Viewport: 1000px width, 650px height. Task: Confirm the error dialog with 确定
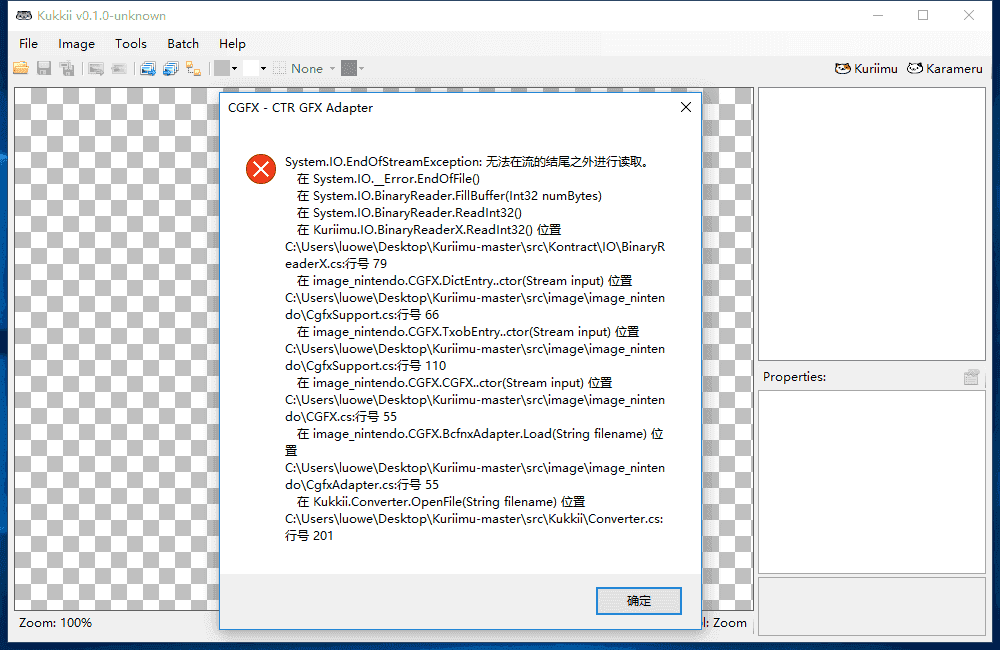pyautogui.click(x=639, y=601)
